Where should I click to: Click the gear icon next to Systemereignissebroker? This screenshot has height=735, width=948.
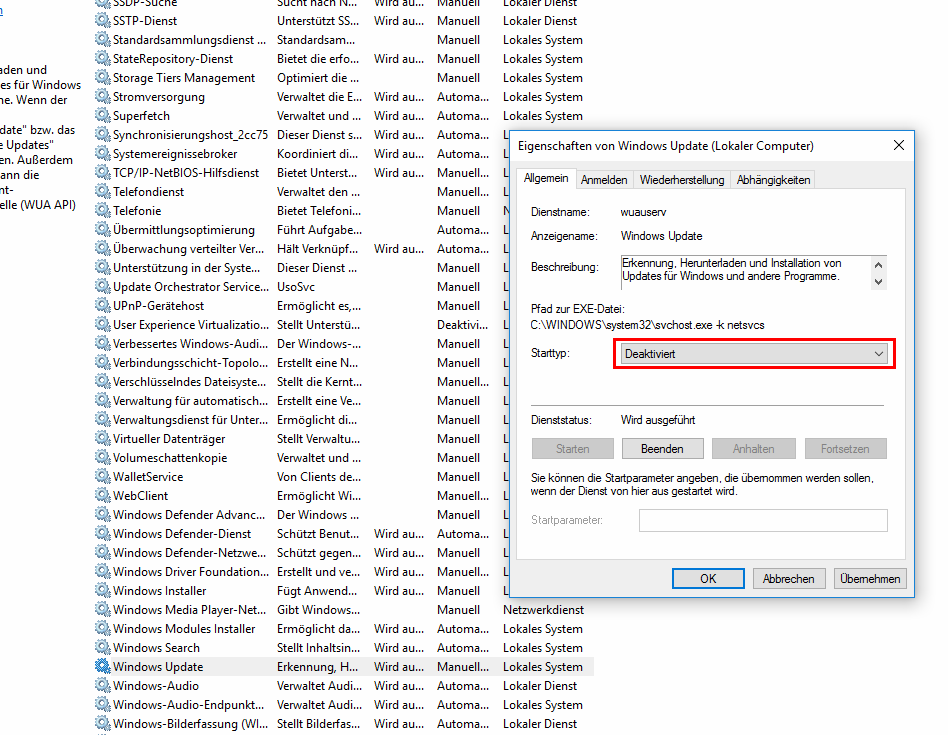tap(103, 154)
